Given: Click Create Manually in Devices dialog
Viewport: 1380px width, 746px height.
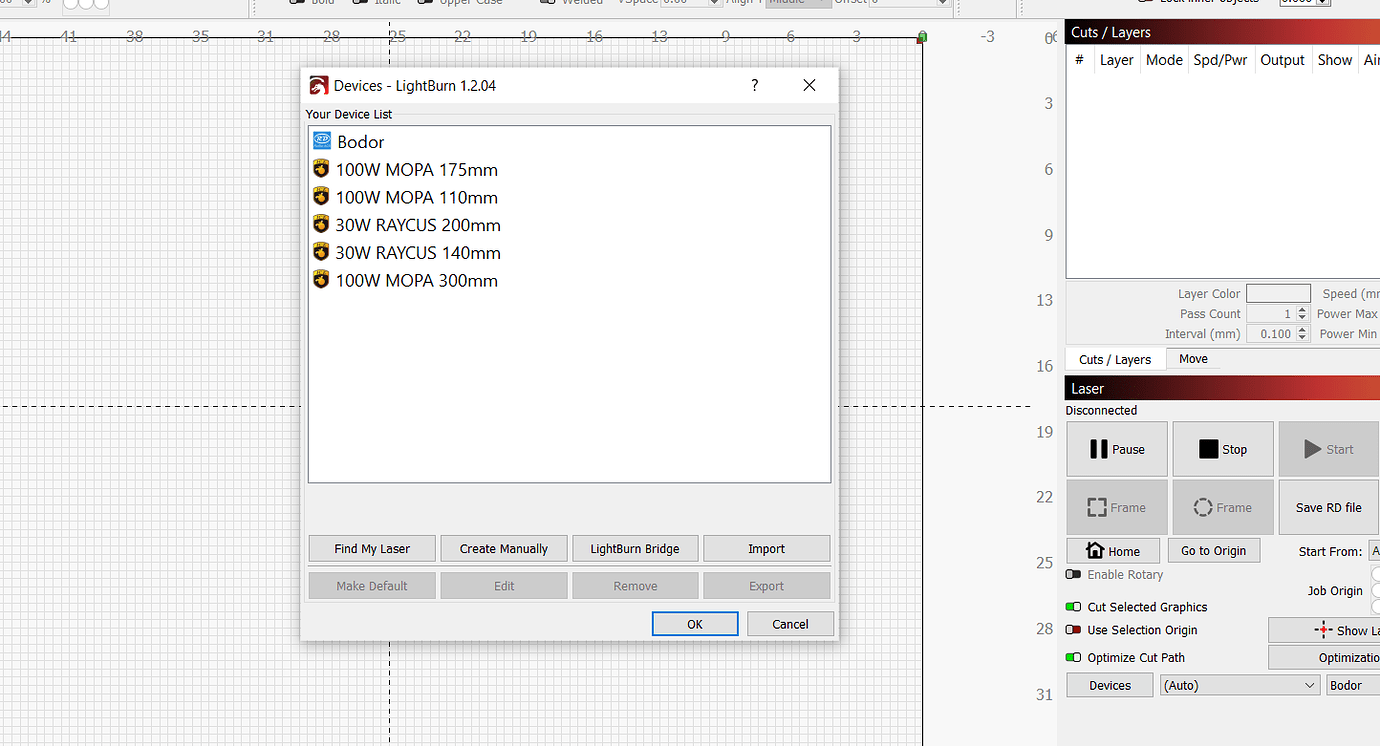Looking at the screenshot, I should pos(504,548).
